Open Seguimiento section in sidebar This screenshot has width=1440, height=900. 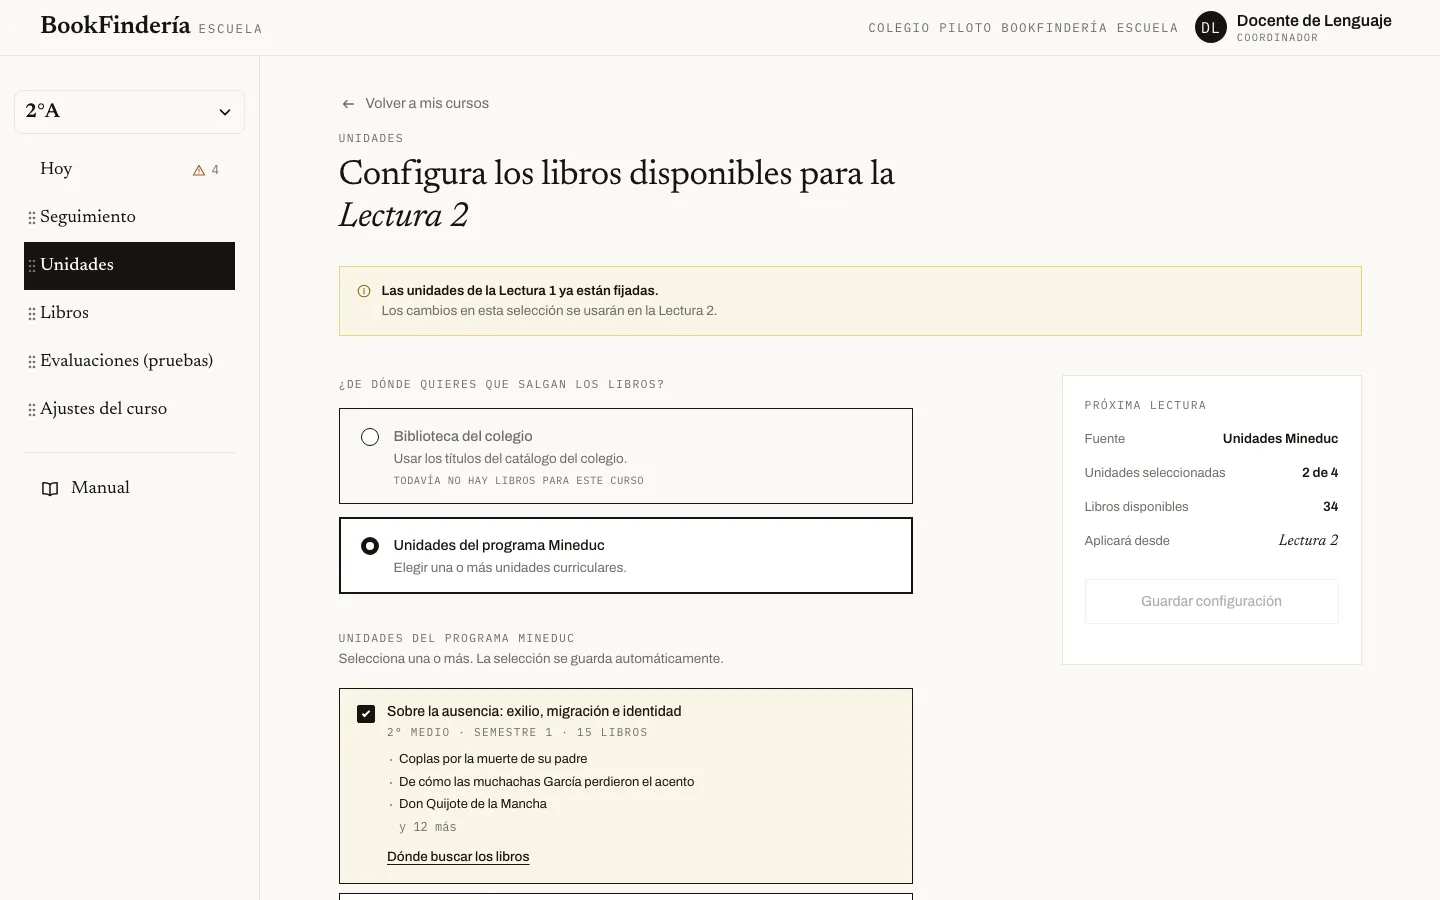[x=129, y=217]
